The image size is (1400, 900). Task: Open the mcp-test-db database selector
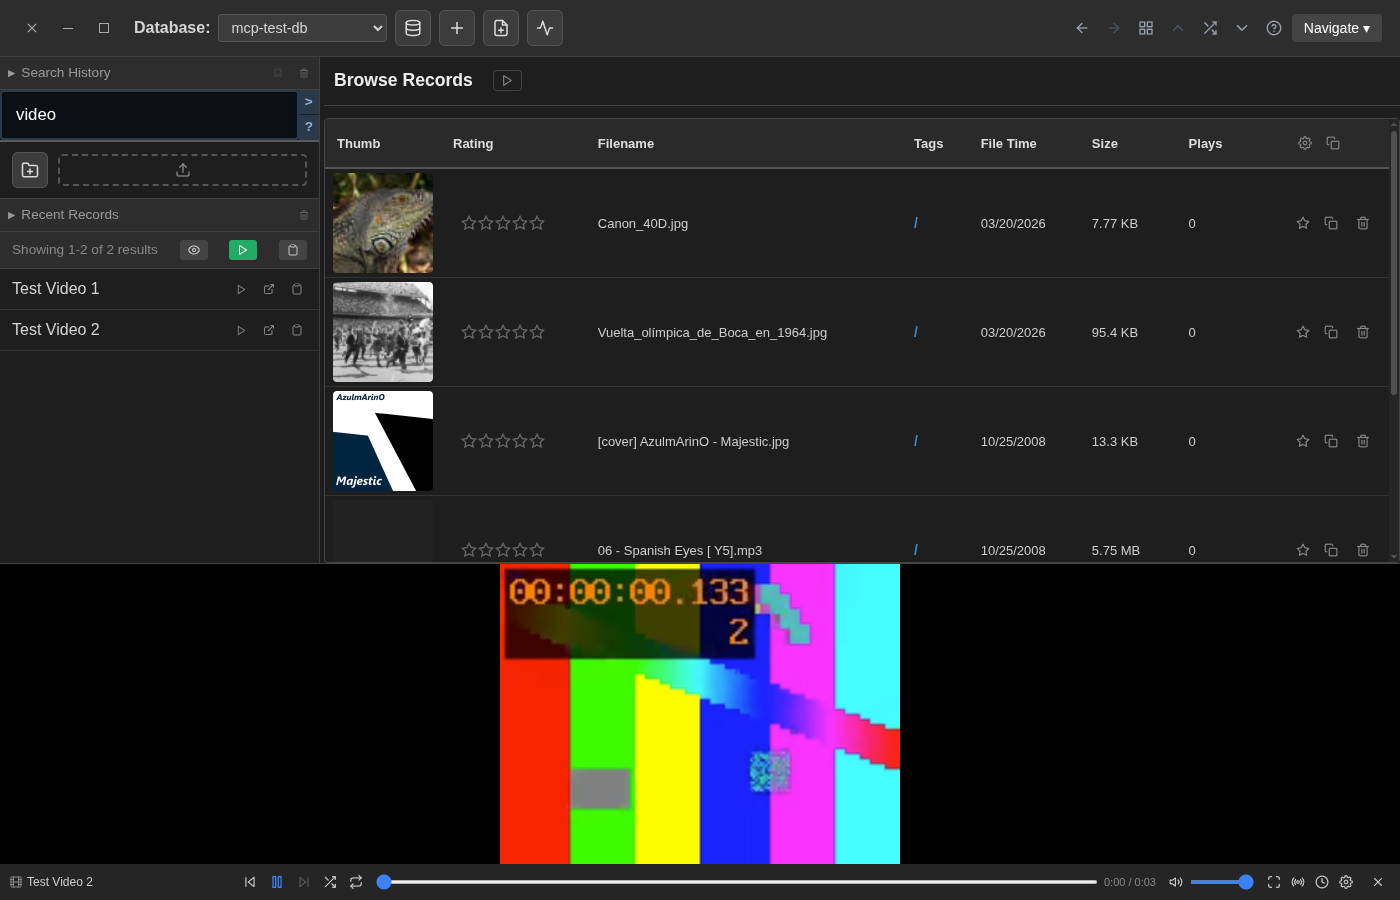[301, 28]
